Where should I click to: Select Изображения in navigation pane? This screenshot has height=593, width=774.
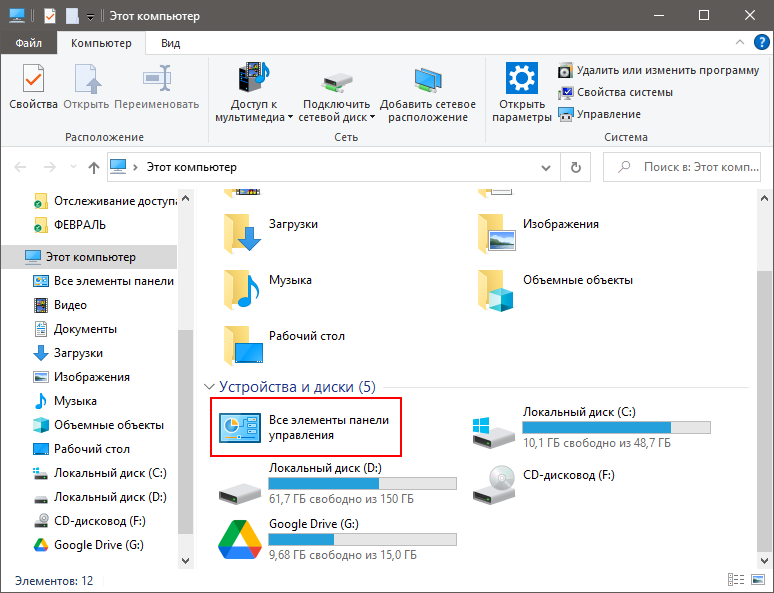[x=81, y=377]
